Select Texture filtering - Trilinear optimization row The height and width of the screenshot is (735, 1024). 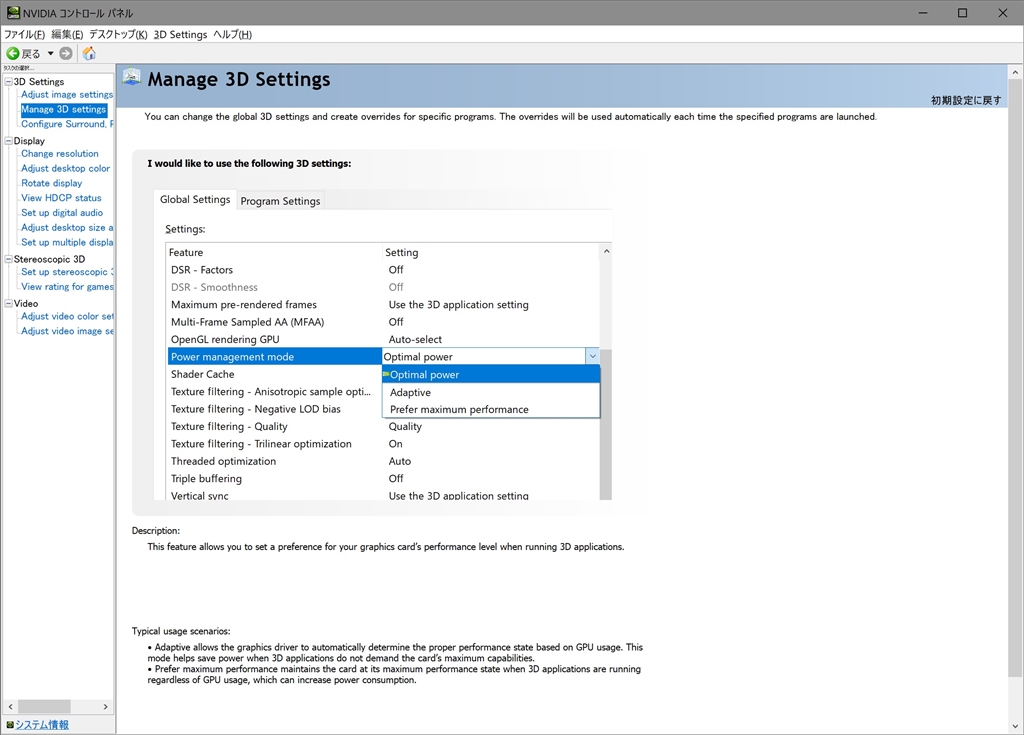(x=383, y=444)
